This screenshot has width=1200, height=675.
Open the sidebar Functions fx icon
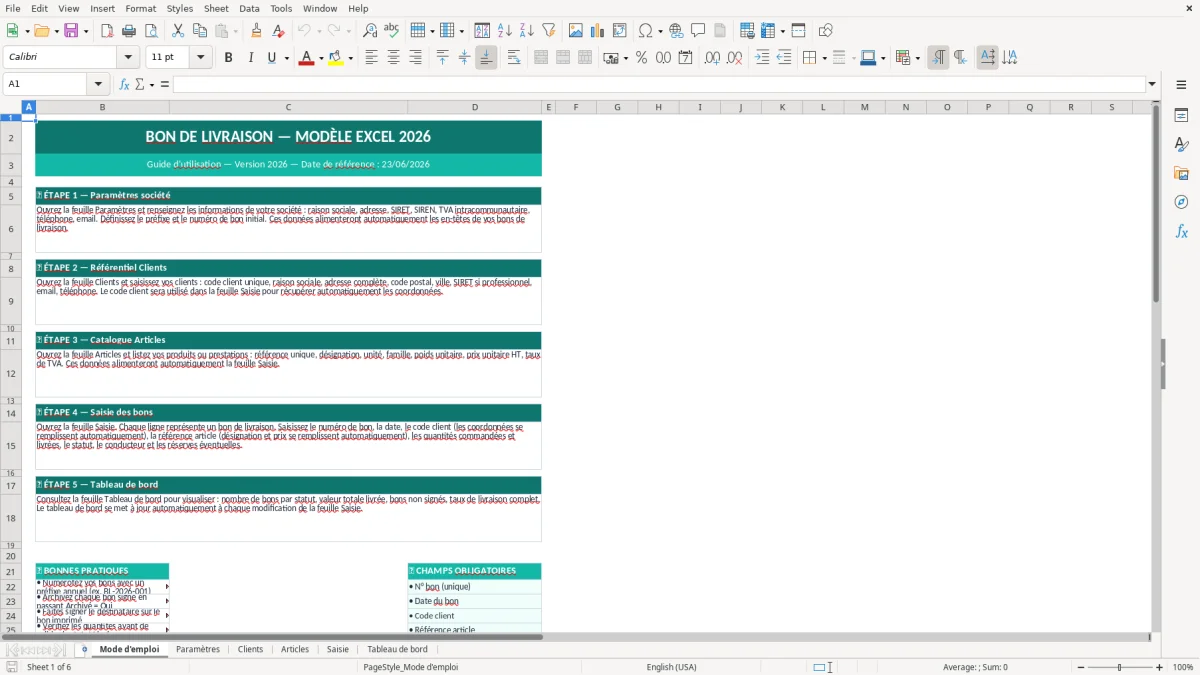click(1181, 231)
